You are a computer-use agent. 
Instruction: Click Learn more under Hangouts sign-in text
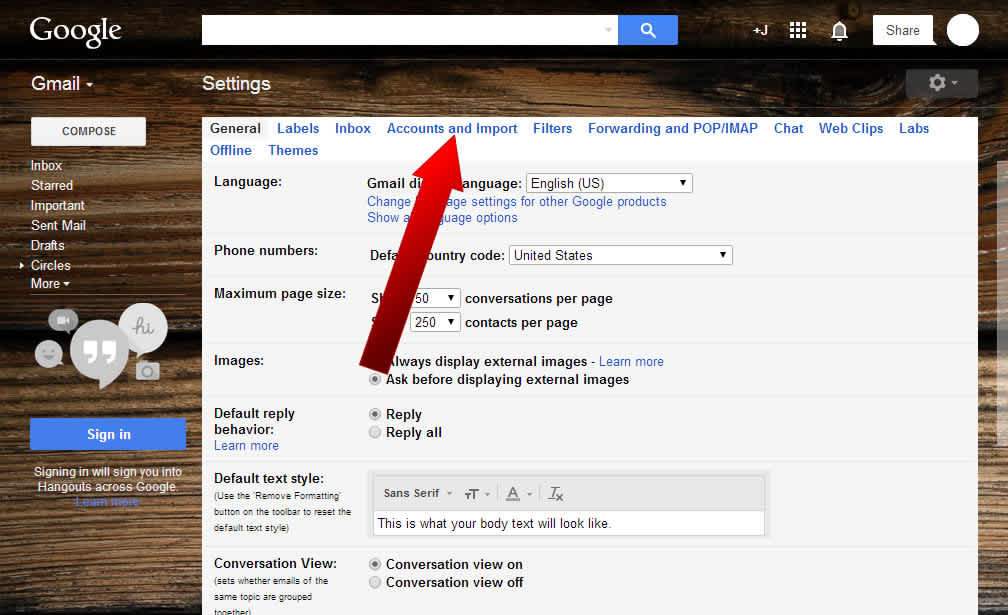107,502
